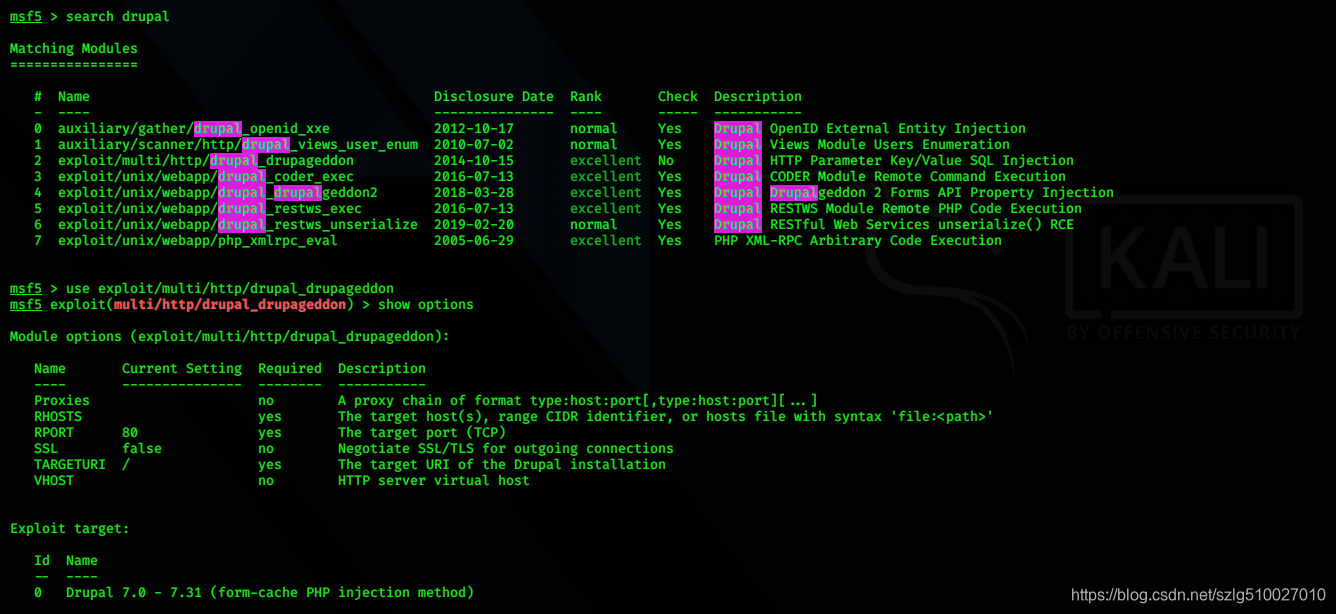The height and width of the screenshot is (614, 1336).
Task: Click the 'use exploit/multi/http/drupal_drupageddon' command
Action: click(x=230, y=289)
